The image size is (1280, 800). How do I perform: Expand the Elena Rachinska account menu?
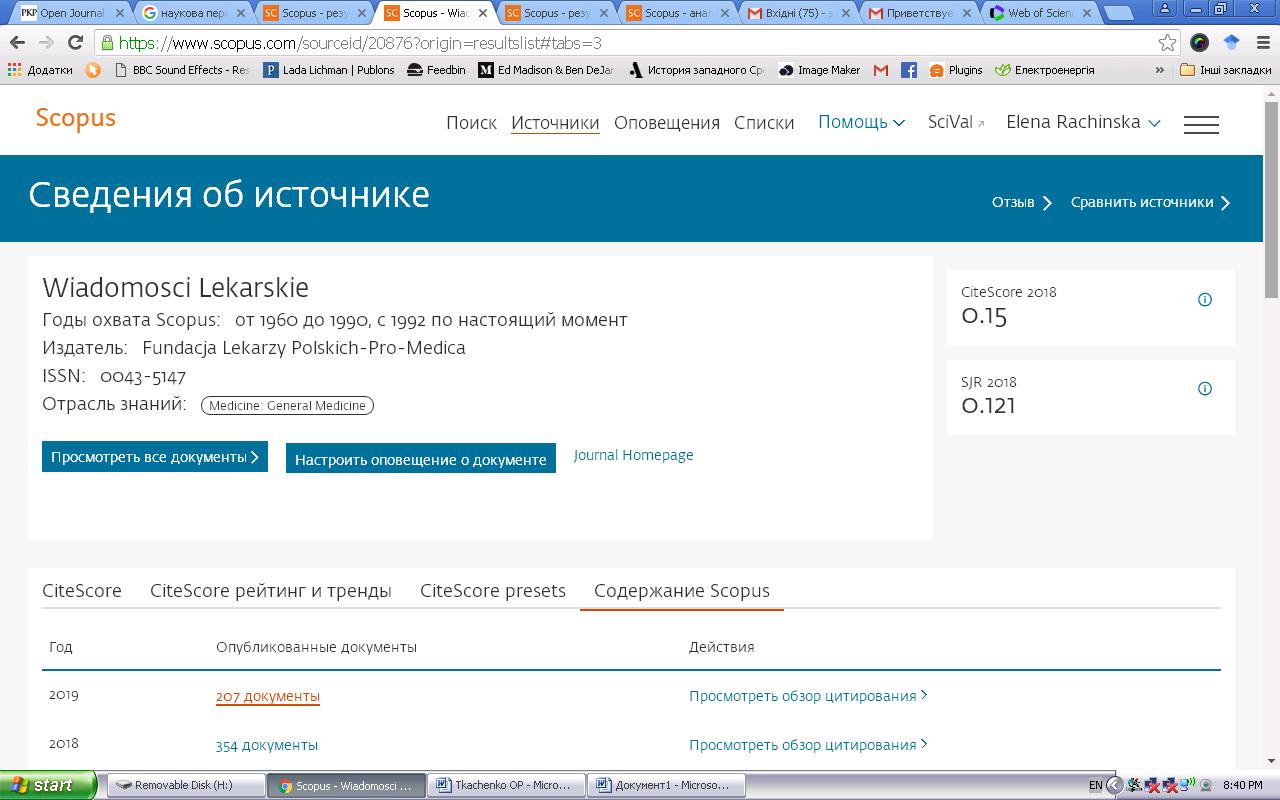click(1083, 122)
